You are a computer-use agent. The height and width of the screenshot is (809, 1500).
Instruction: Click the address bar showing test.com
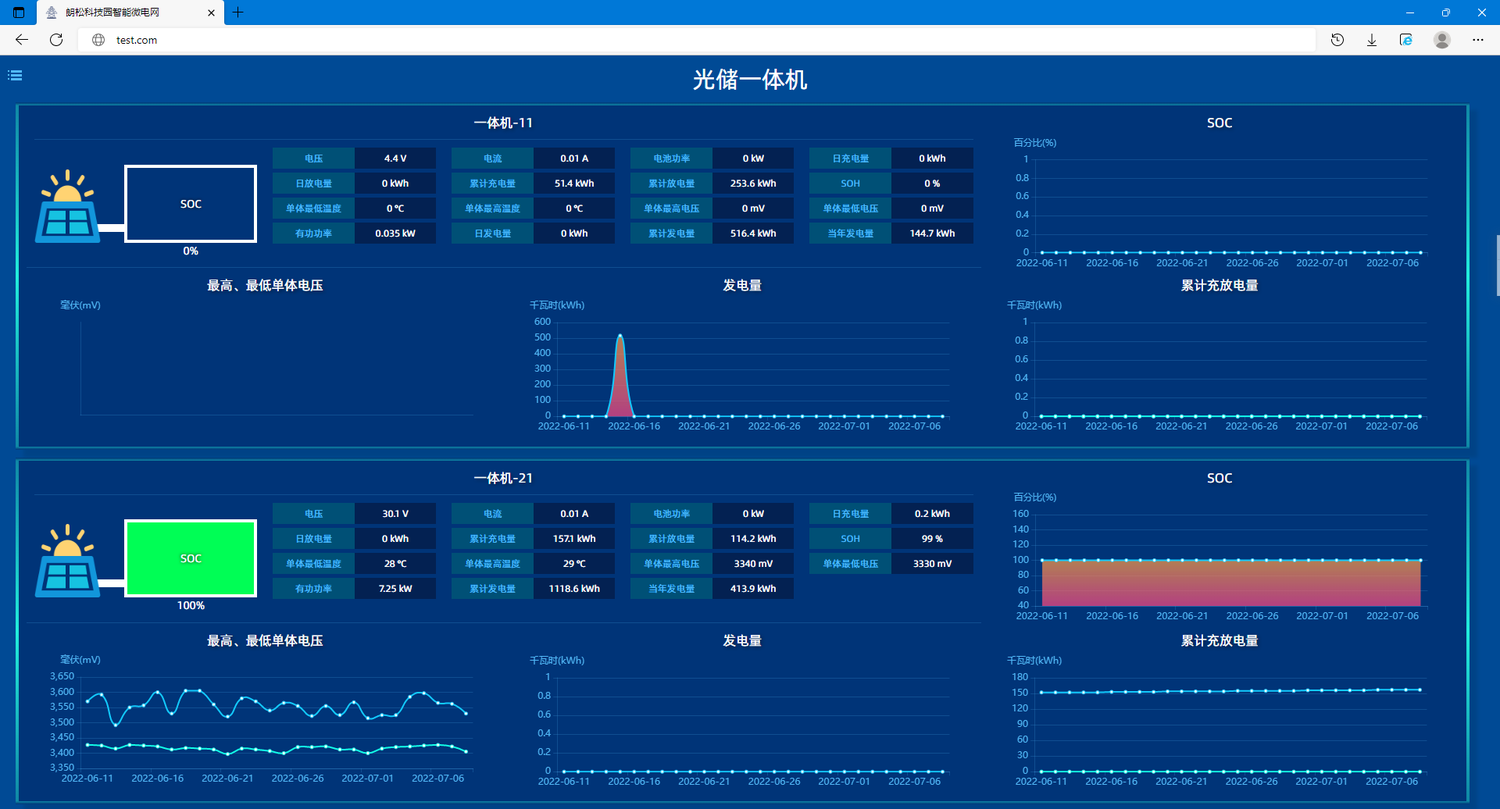pos(700,40)
